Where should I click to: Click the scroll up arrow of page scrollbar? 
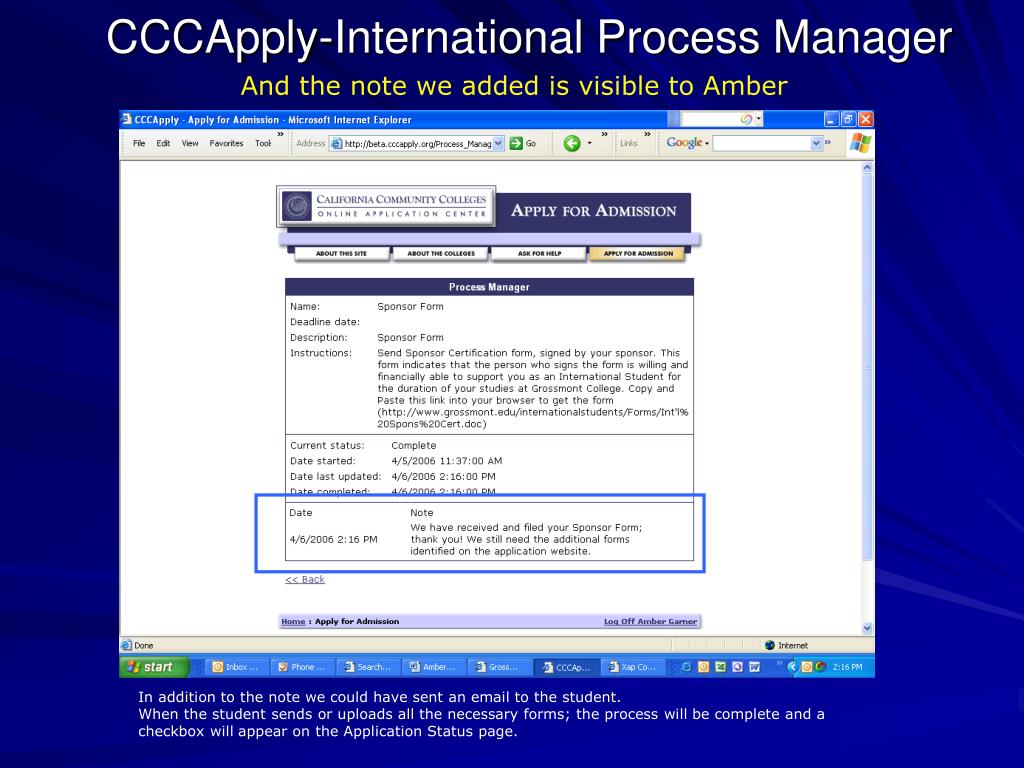pos(867,168)
